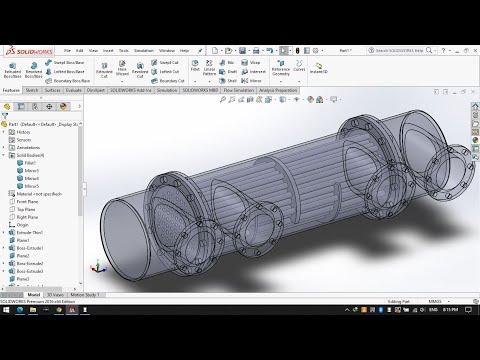Image resolution: width=480 pixels, height=360 pixels.
Task: Select the Front Plane in tree
Action: (x=23, y=202)
